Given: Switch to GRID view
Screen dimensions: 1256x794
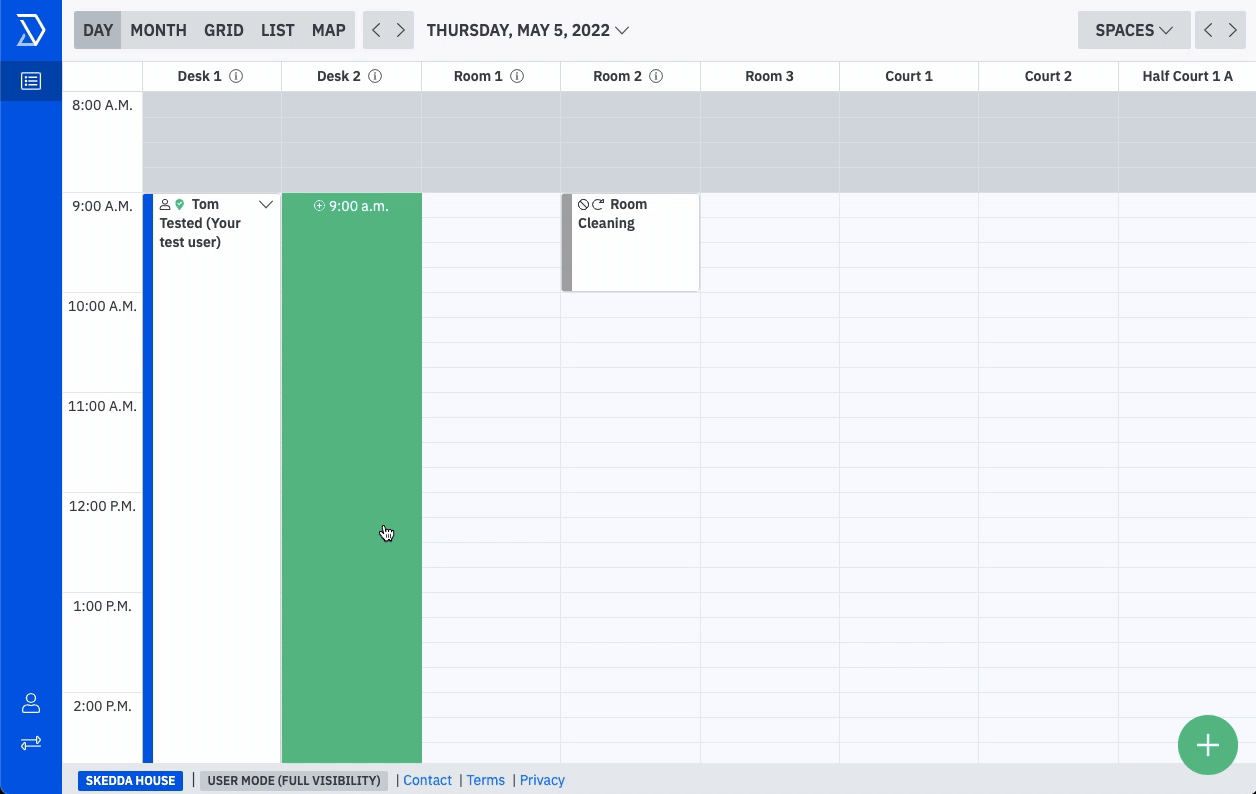Looking at the screenshot, I should click(224, 30).
